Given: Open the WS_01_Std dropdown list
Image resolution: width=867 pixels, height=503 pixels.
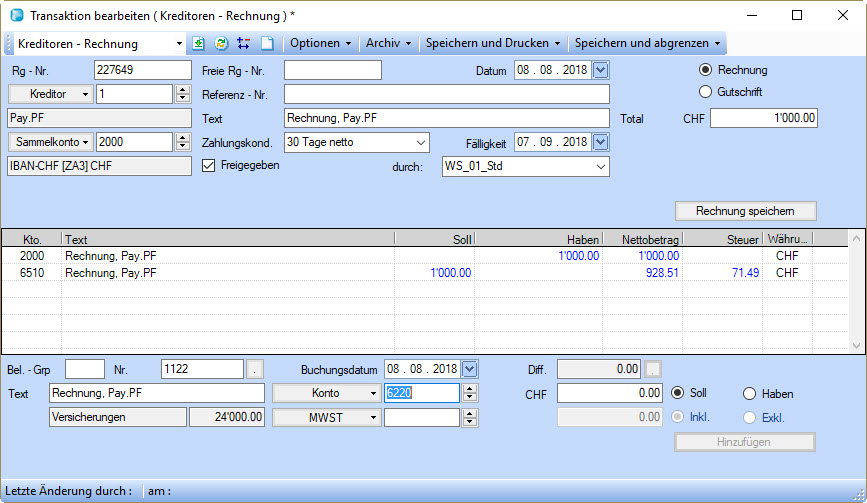Looking at the screenshot, I should [599, 166].
